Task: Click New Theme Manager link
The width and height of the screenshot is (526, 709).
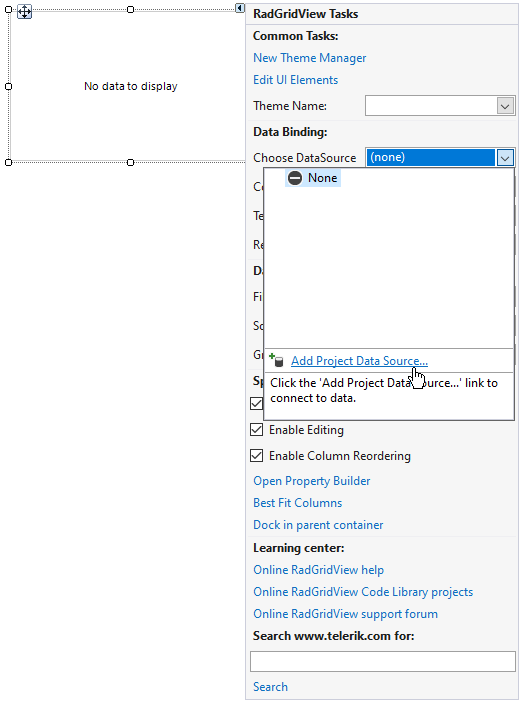Action: tap(309, 58)
